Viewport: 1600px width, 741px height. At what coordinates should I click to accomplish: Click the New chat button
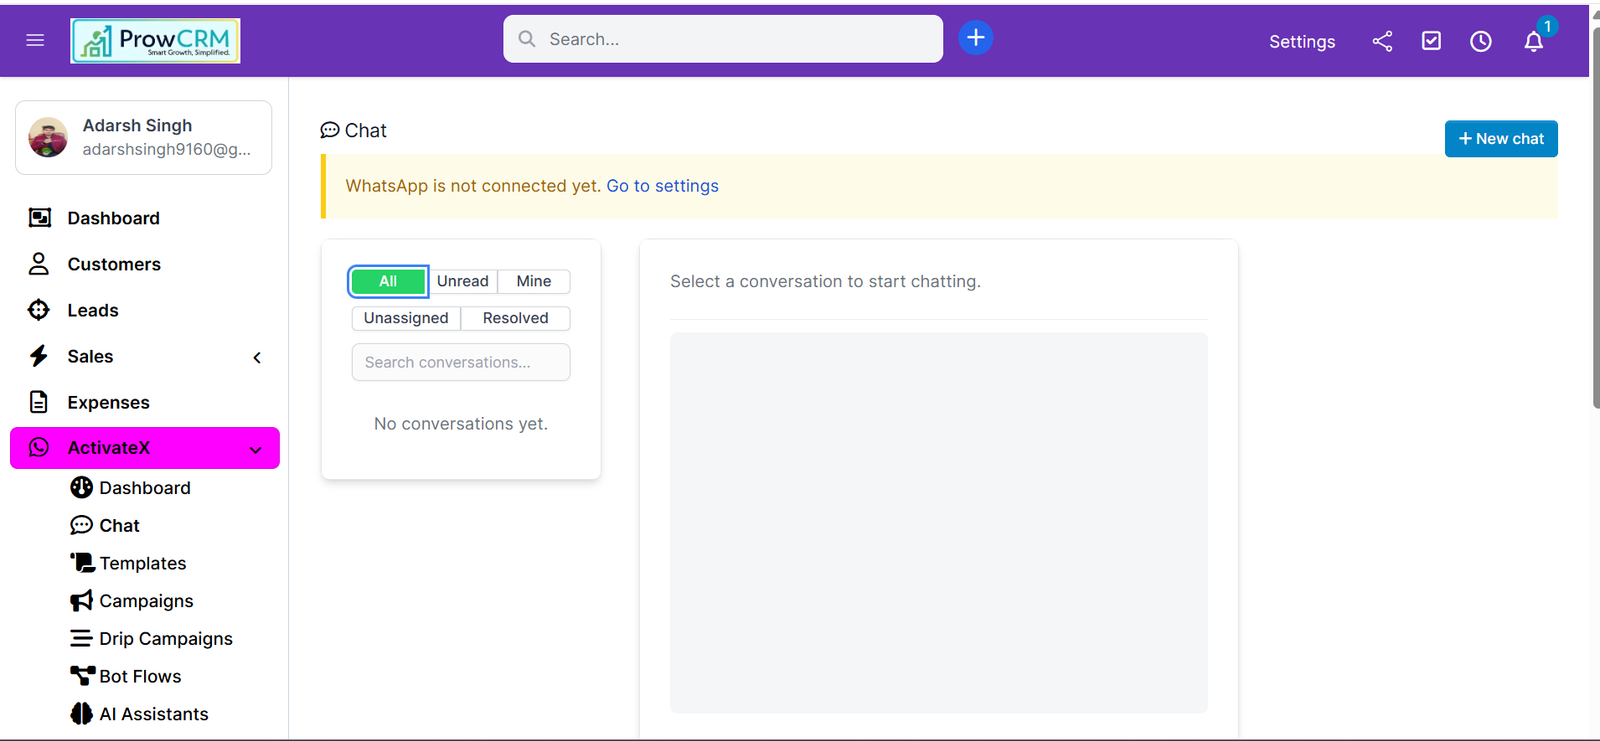click(1501, 139)
